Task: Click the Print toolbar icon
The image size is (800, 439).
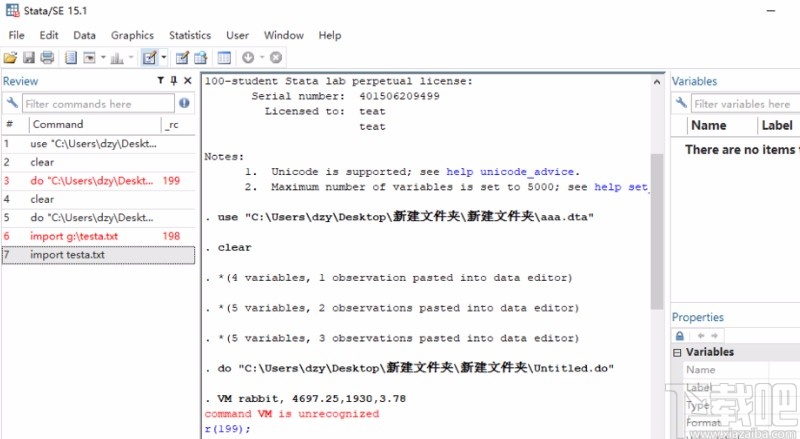Action: pos(47,58)
